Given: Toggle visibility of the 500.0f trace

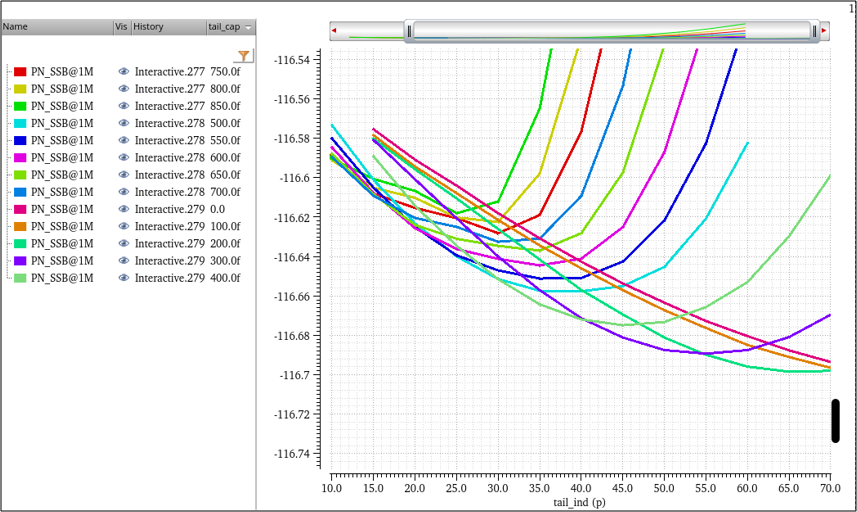Looking at the screenshot, I should [x=124, y=123].
